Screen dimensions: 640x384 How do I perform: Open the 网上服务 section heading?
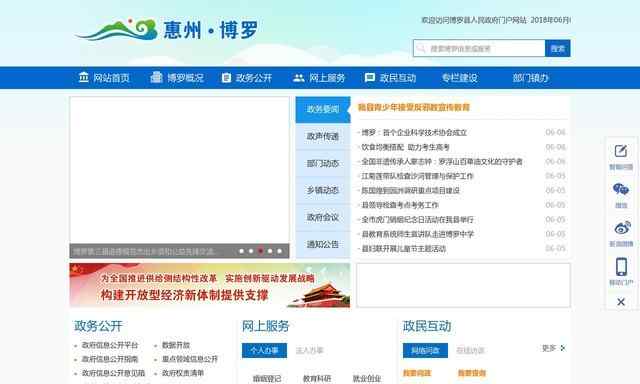(265, 326)
